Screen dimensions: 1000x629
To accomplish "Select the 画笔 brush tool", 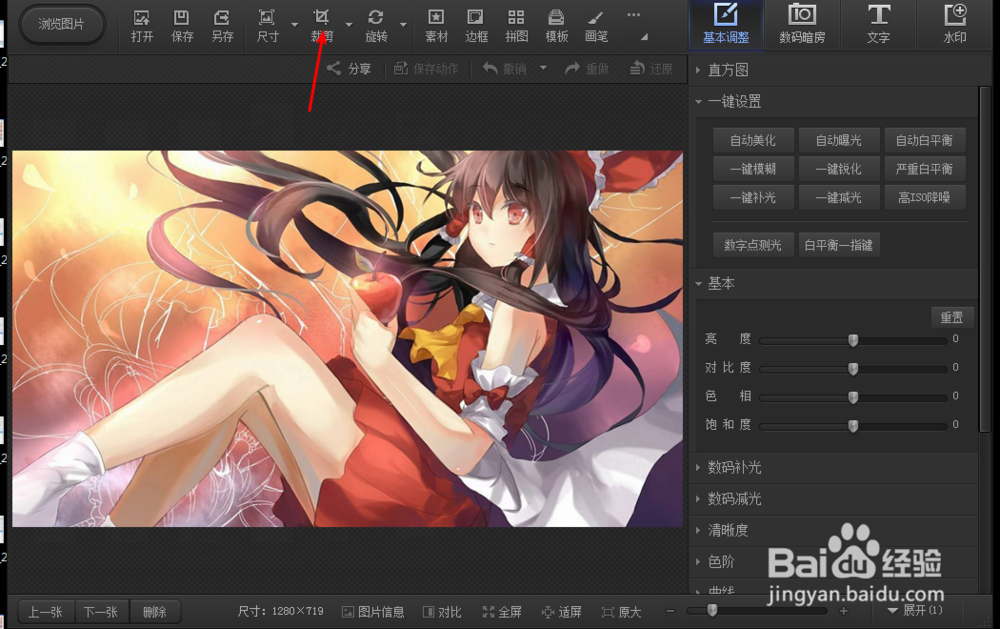I will (x=596, y=26).
